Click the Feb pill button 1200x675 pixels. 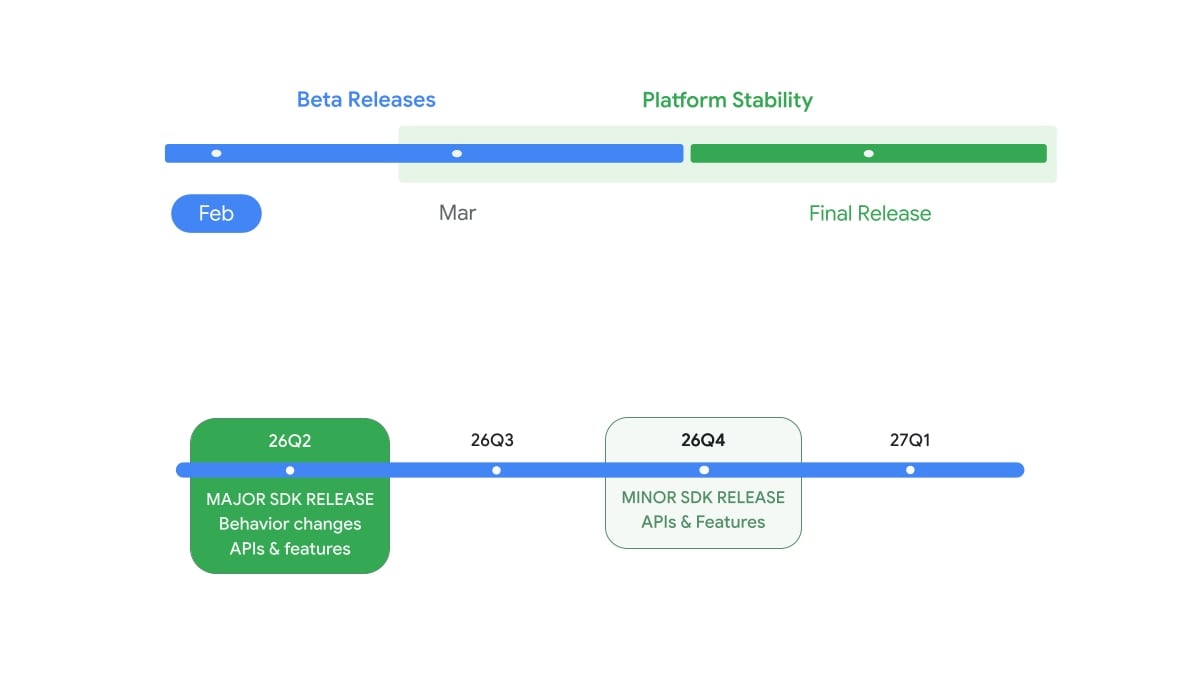click(216, 213)
